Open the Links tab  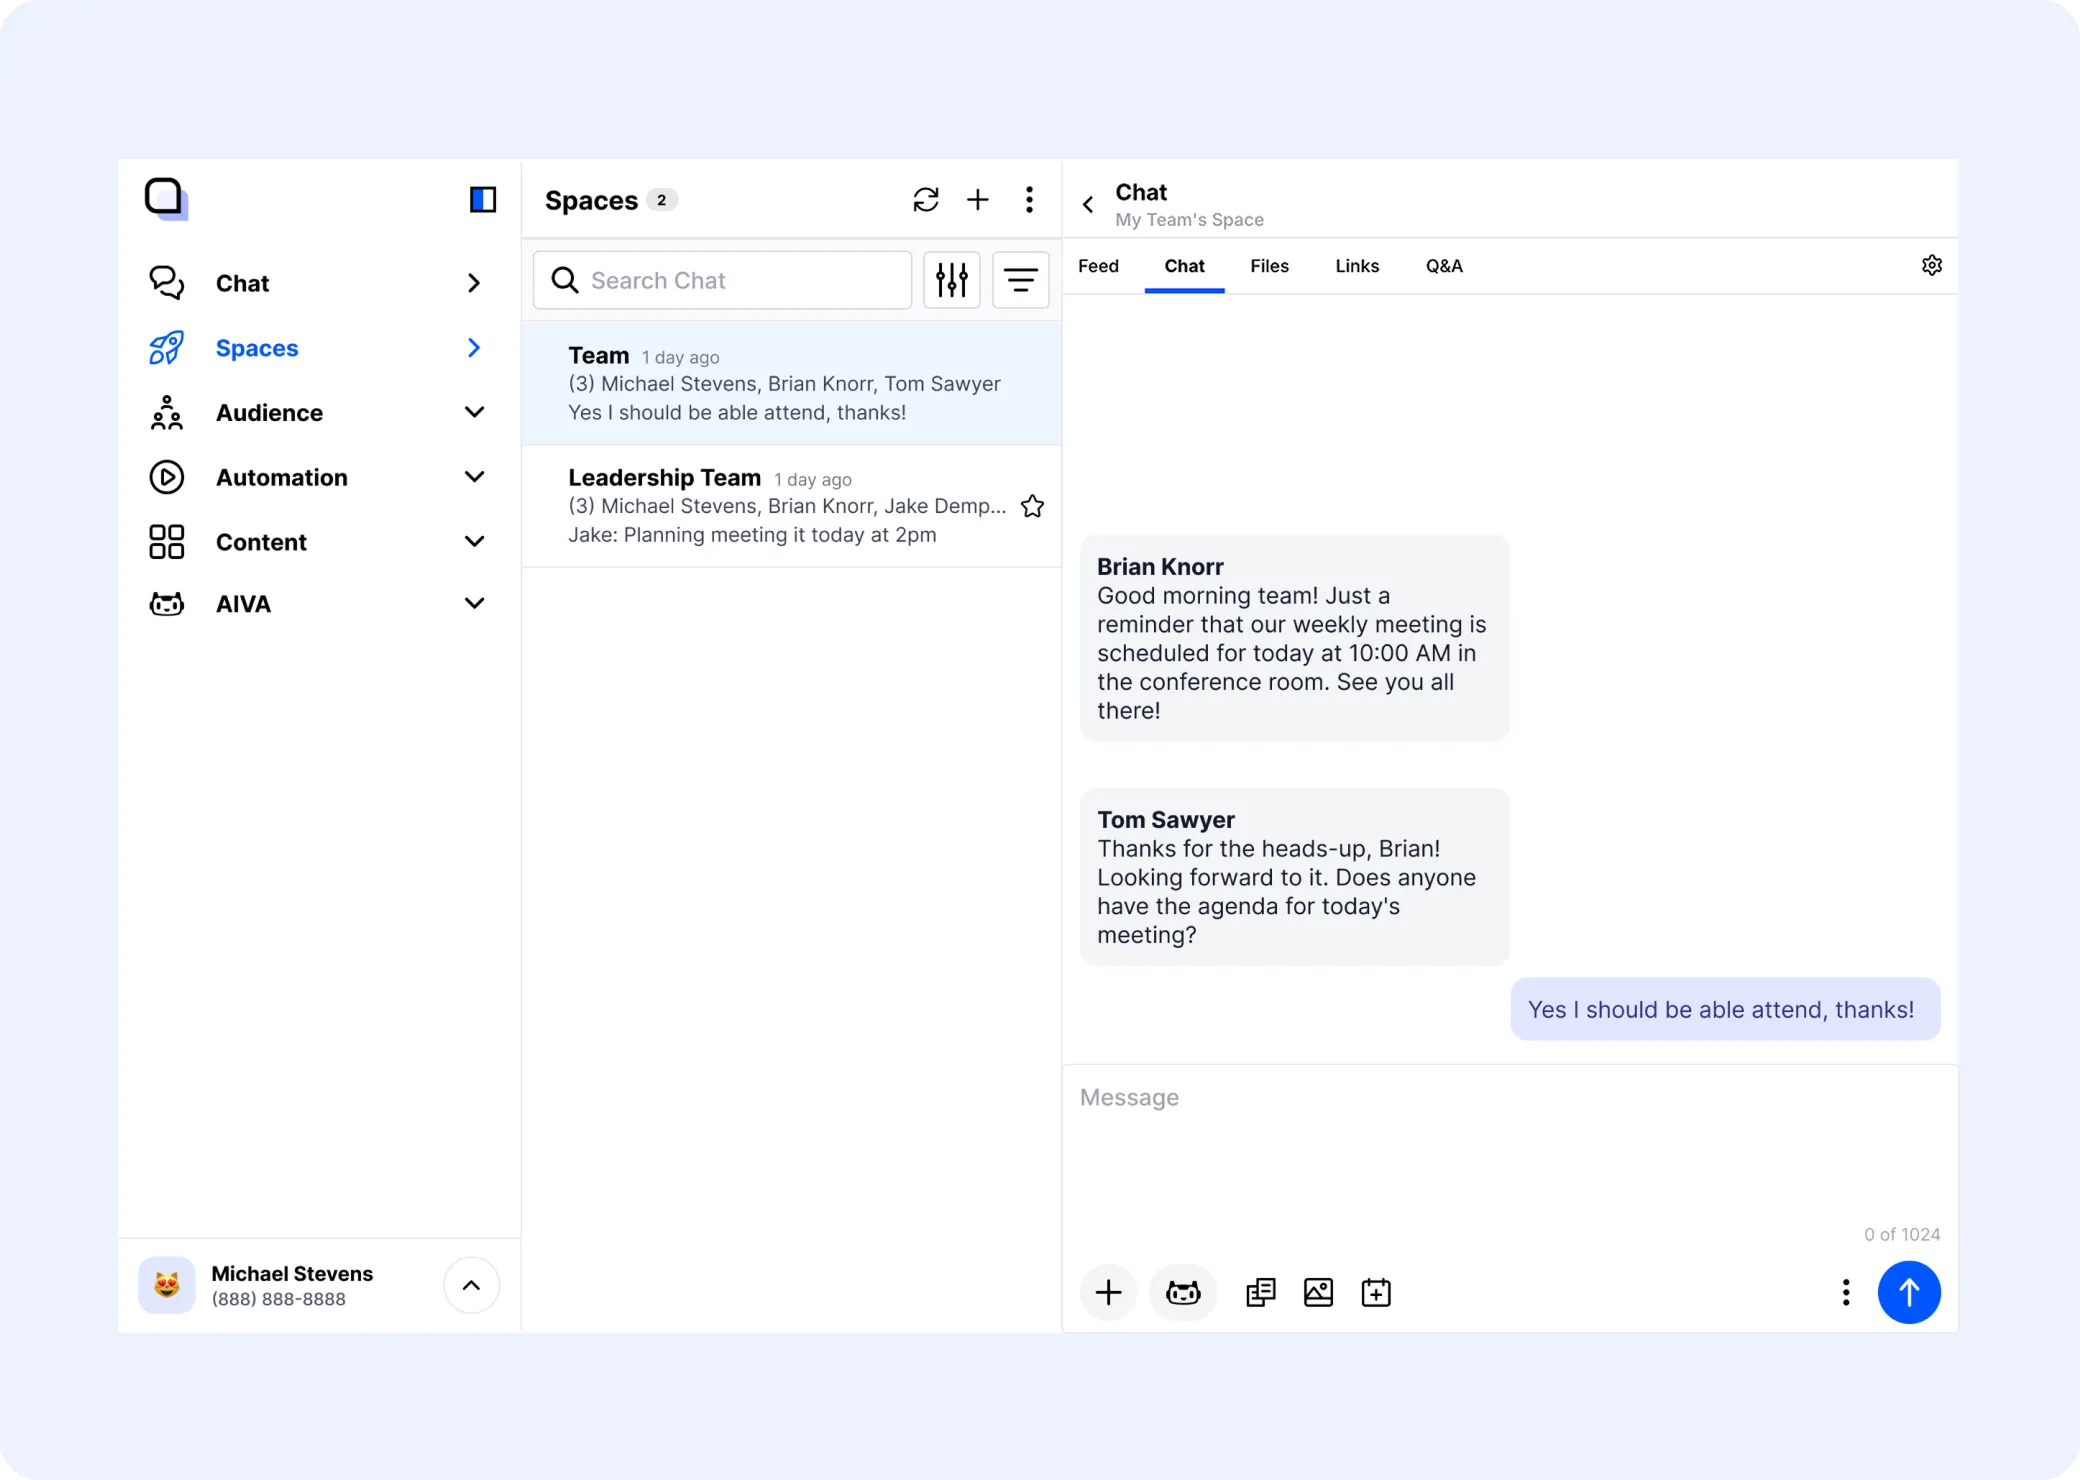[x=1357, y=266]
